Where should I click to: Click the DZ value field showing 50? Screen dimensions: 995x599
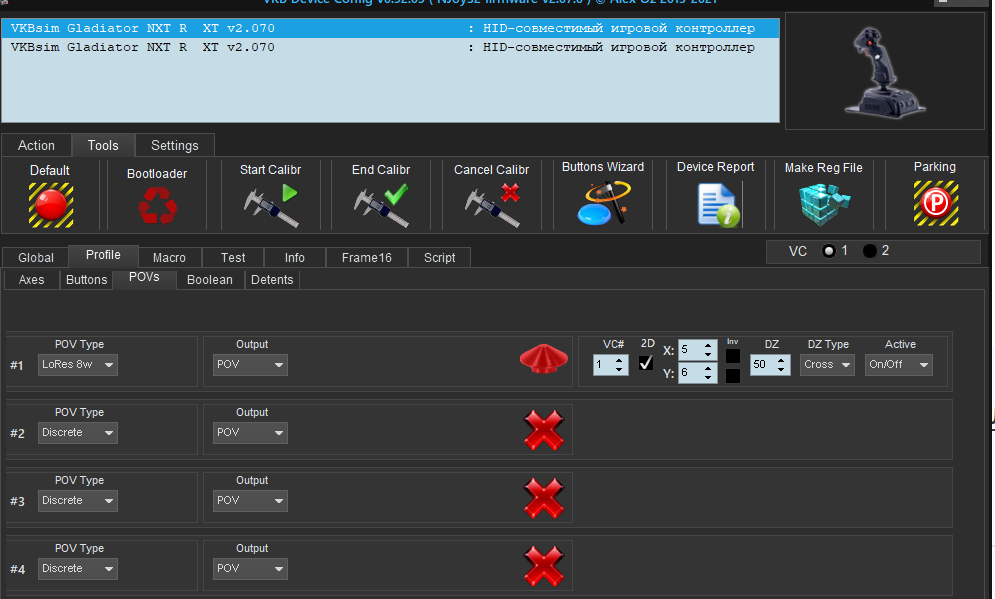tap(770, 365)
